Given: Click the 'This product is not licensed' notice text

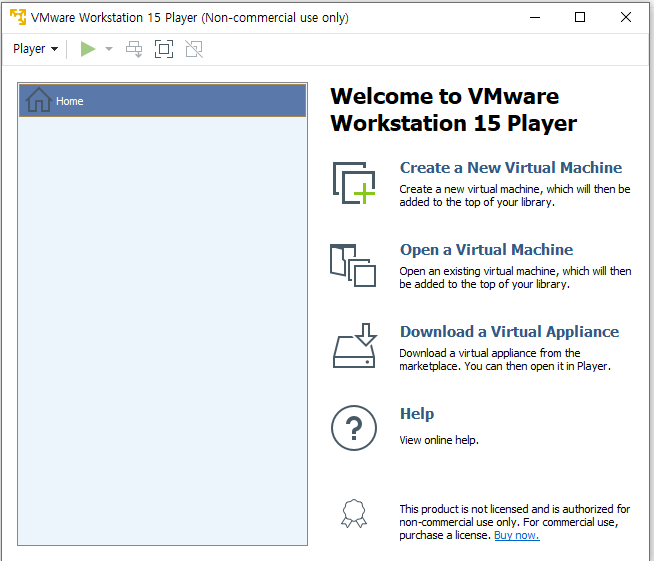Looking at the screenshot, I should tap(515, 522).
